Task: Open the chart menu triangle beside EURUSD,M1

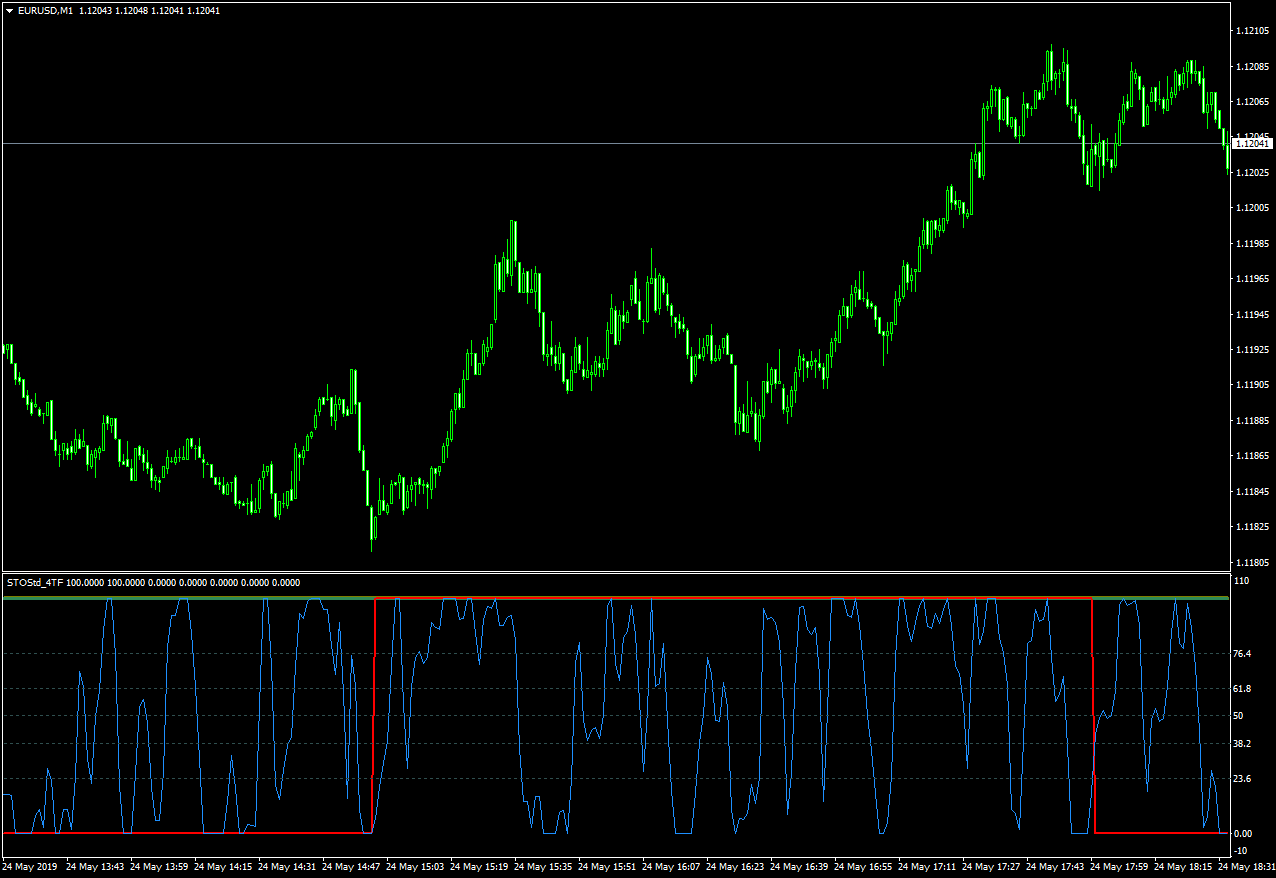Action: pyautogui.click(x=9, y=10)
